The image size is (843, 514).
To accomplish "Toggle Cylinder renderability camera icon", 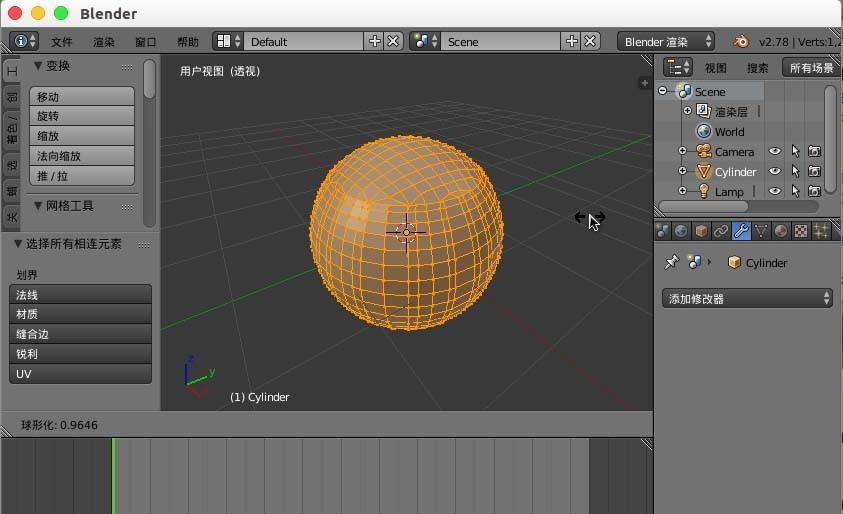I will [815, 172].
